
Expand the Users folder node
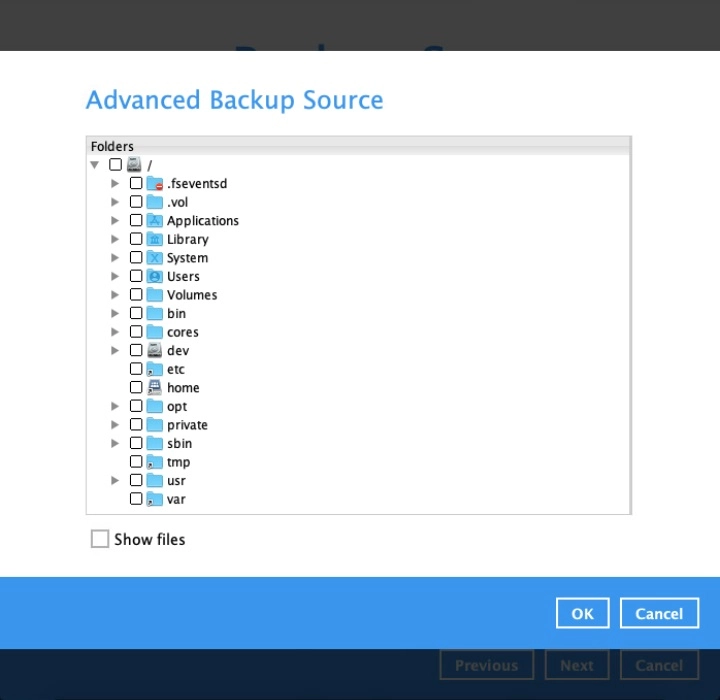click(115, 276)
